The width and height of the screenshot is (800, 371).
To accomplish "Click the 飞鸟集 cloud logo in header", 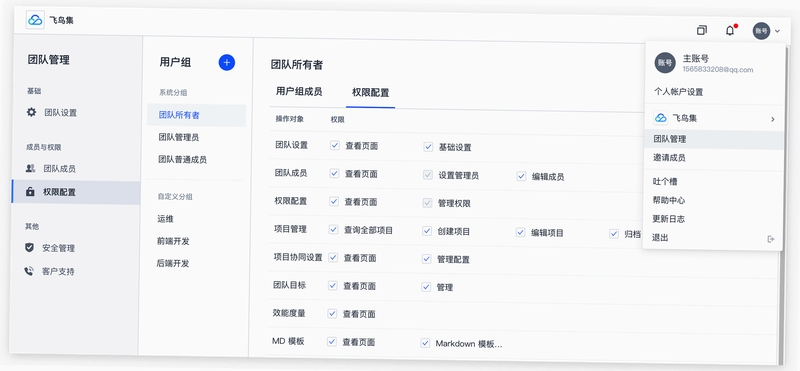I will pyautogui.click(x=35, y=20).
